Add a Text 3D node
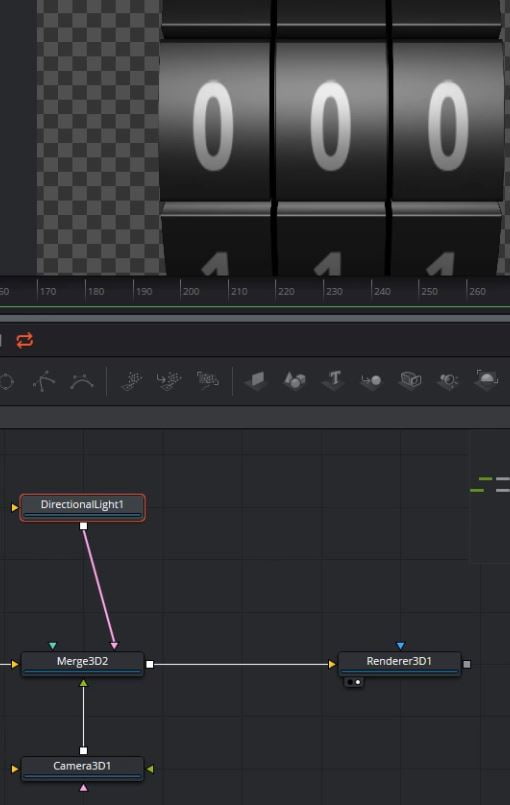510x805 pixels. pos(333,380)
